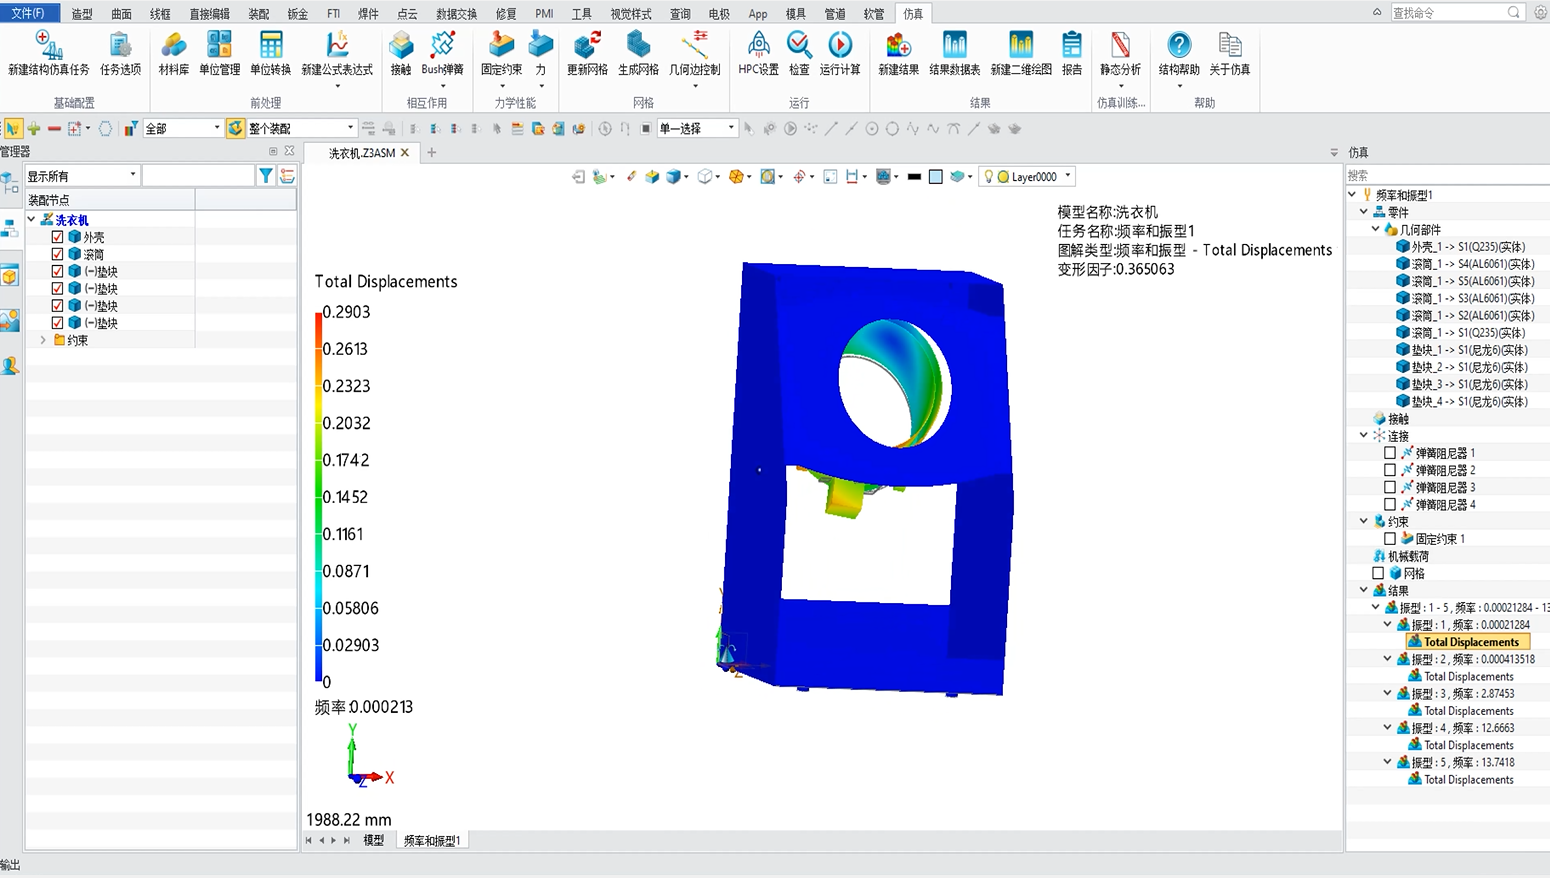
Task: Switch to the 模型 bottom tab
Action: click(373, 841)
